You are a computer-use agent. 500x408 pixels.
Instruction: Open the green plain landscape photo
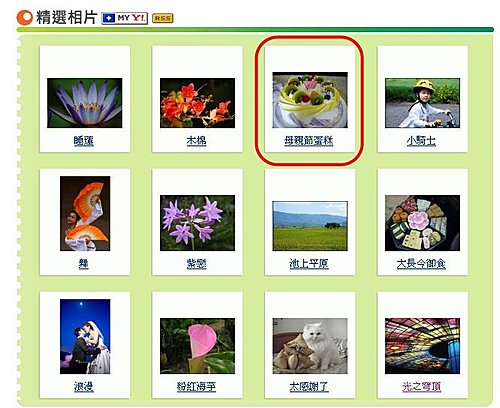(x=310, y=226)
